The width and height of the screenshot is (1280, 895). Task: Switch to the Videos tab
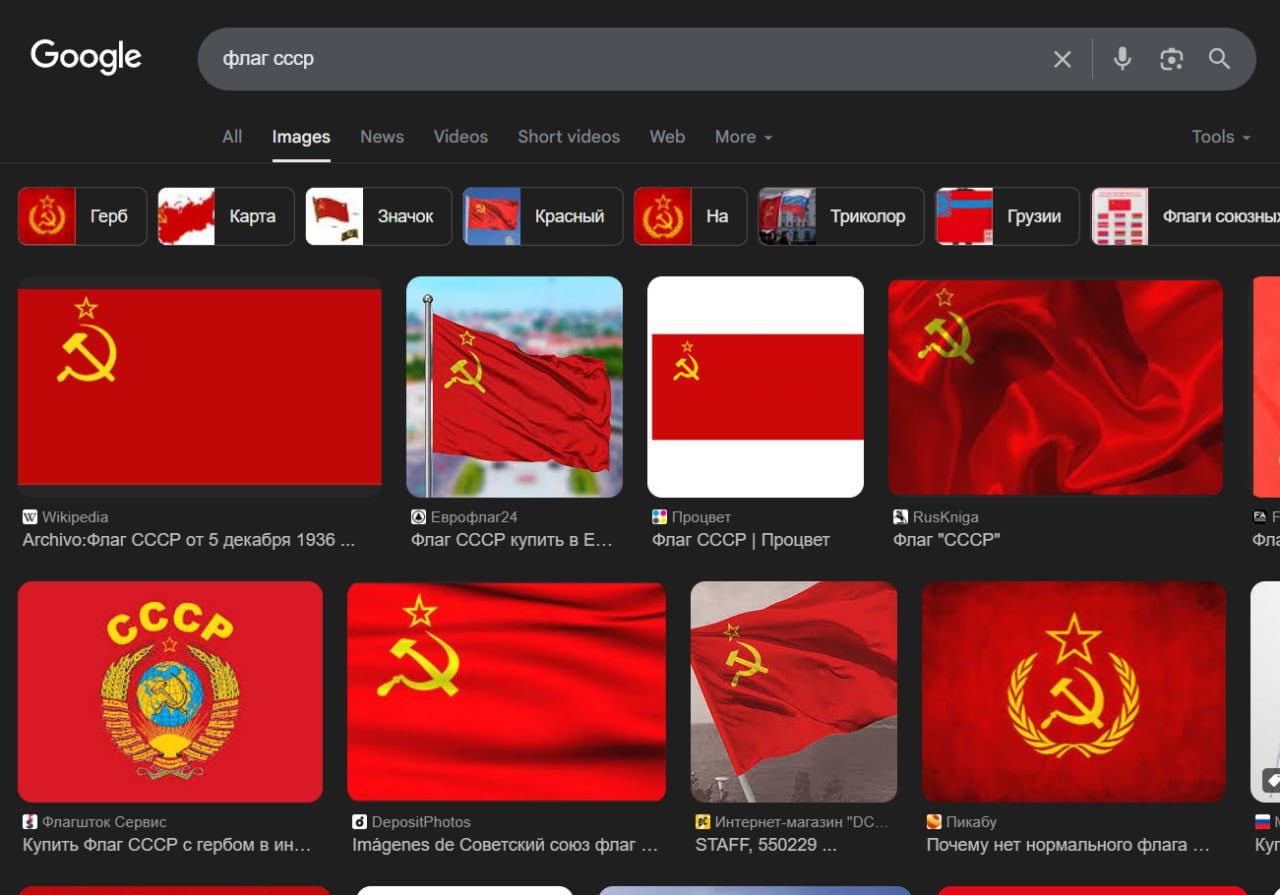pyautogui.click(x=460, y=137)
